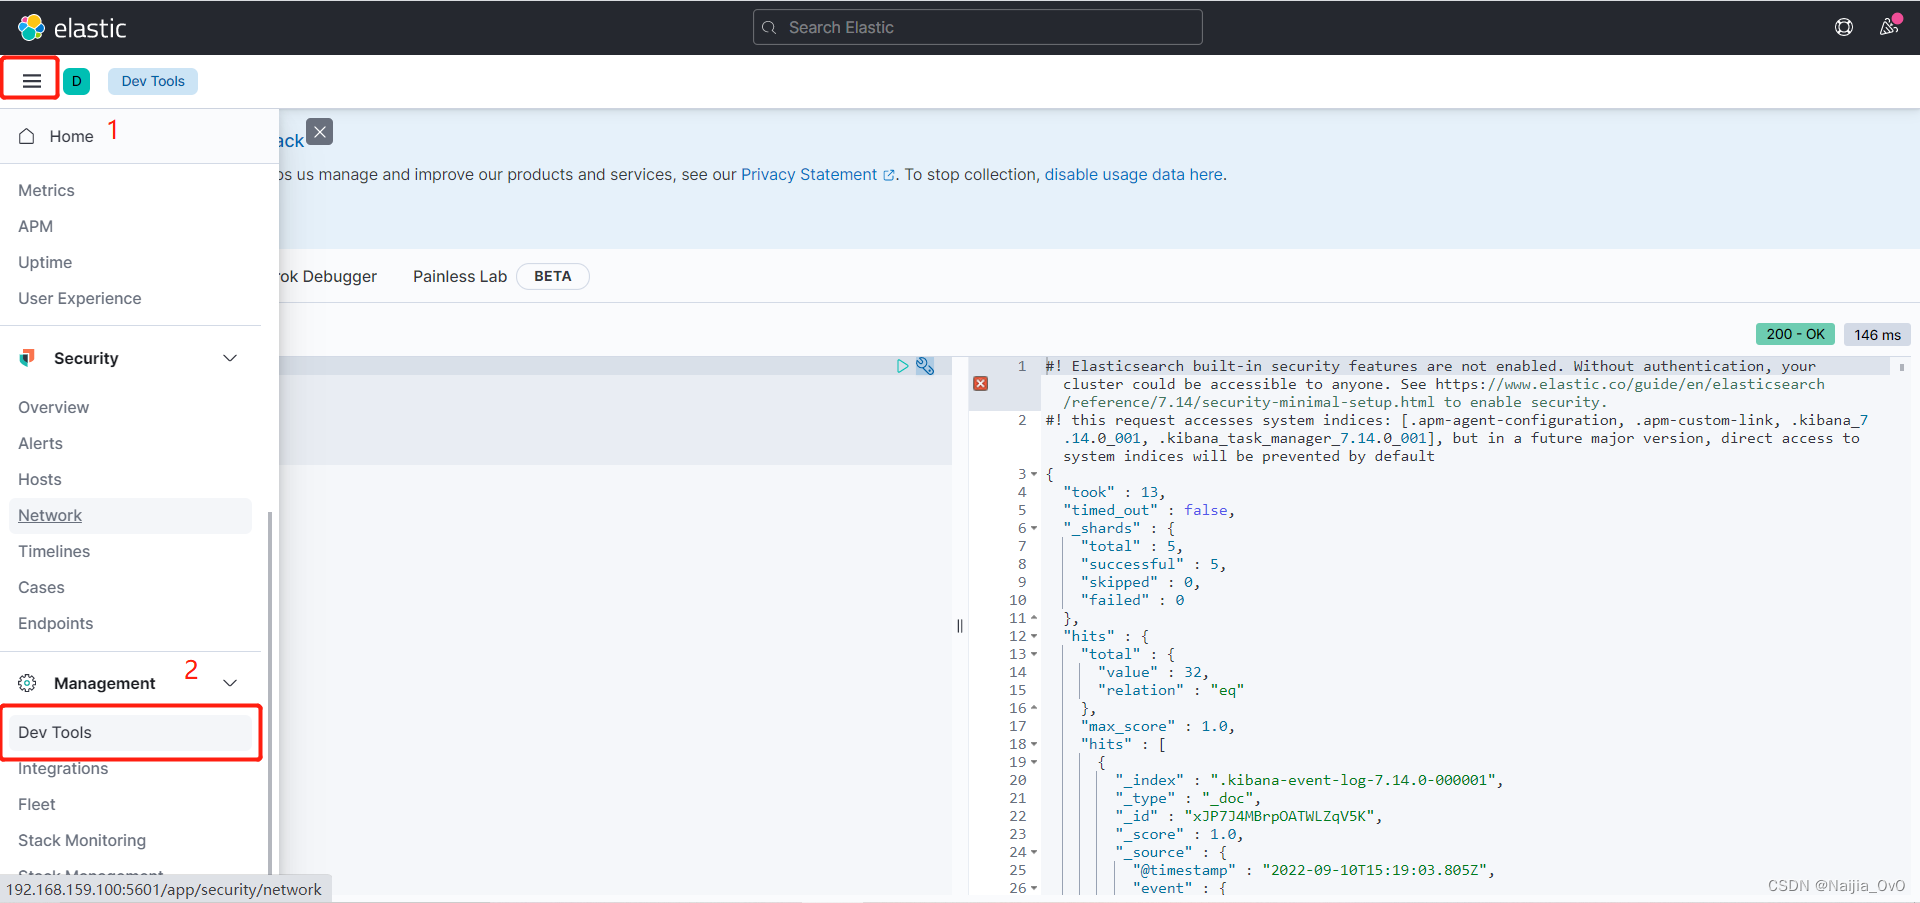Image resolution: width=1920 pixels, height=903 pixels.
Task: Click the "_id" value line
Action: [x=1248, y=816]
